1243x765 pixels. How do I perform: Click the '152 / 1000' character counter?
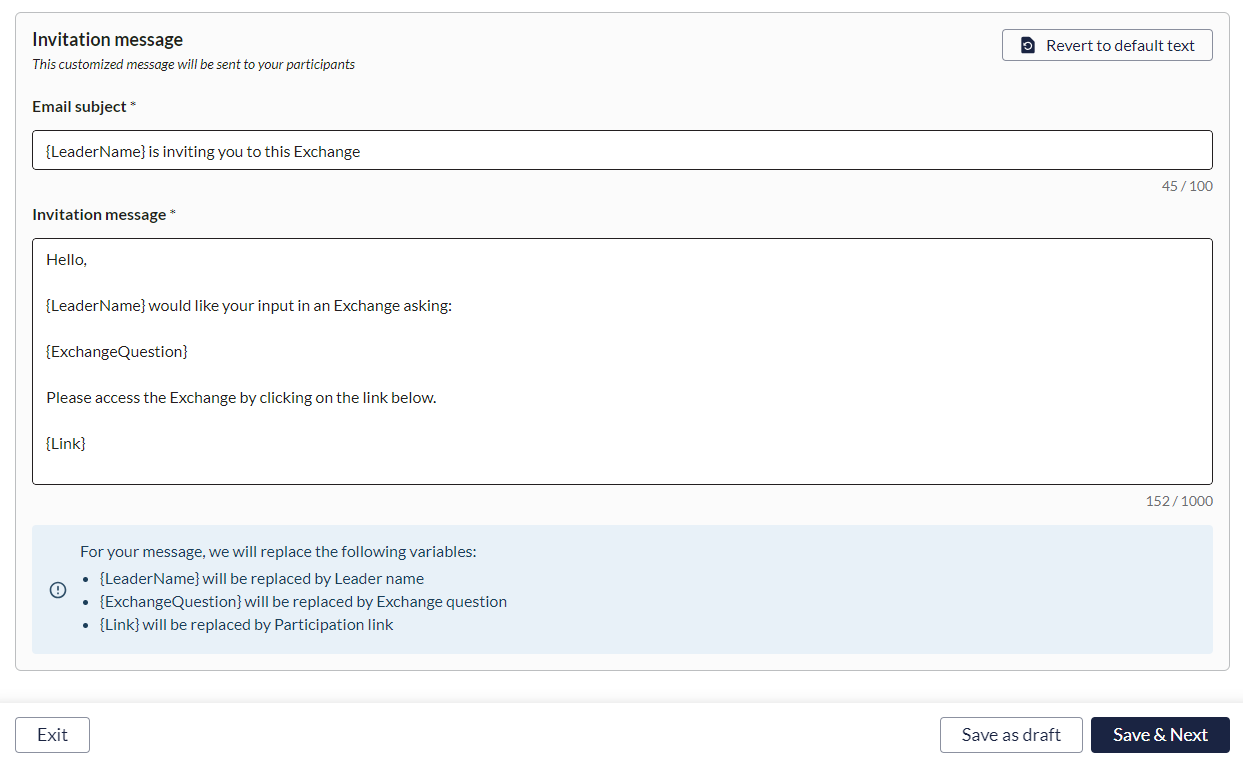pyautogui.click(x=1179, y=501)
